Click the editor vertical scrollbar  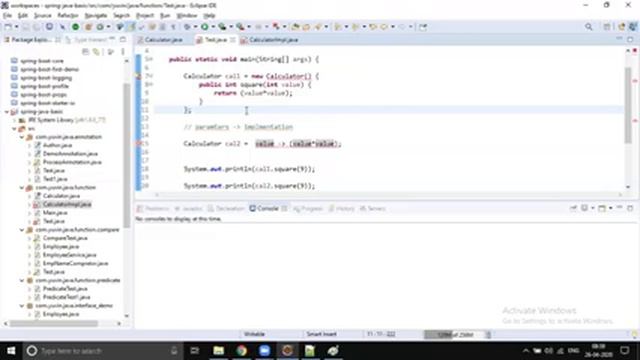click(628, 105)
